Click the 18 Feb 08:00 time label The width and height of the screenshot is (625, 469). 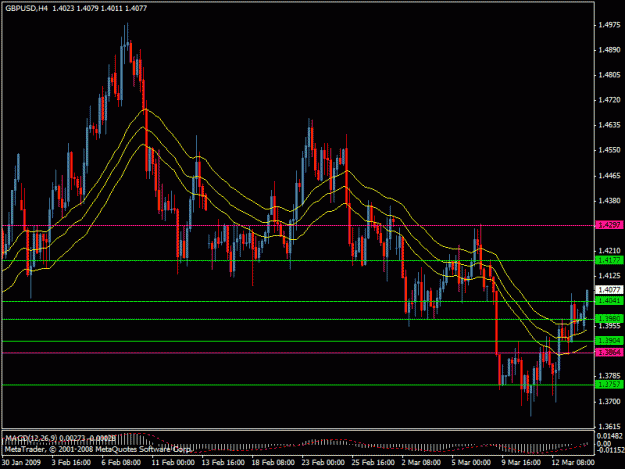pyautogui.click(x=273, y=463)
